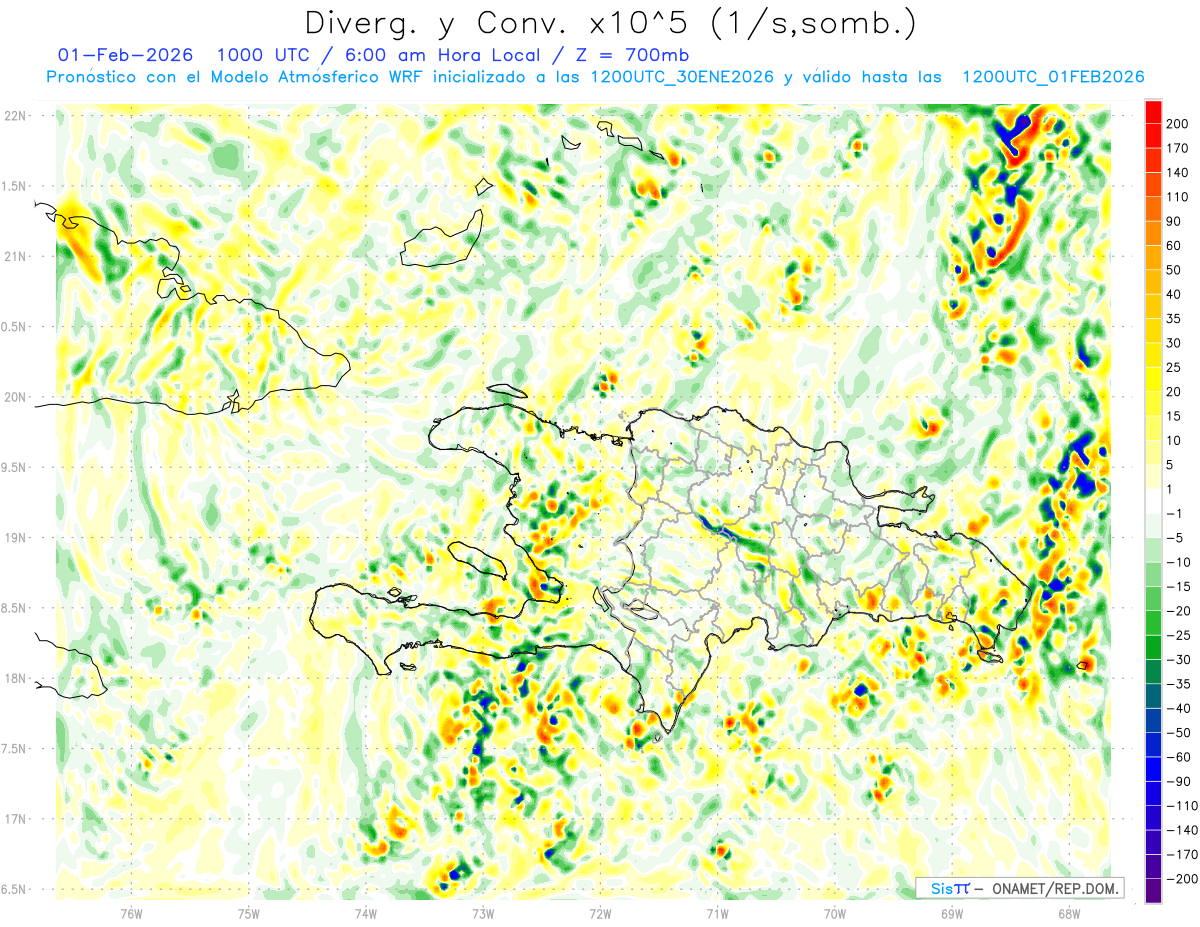Image resolution: width=1200 pixels, height=927 pixels.
Task: Click the 20N latitude label
Action: pyautogui.click(x=15, y=397)
